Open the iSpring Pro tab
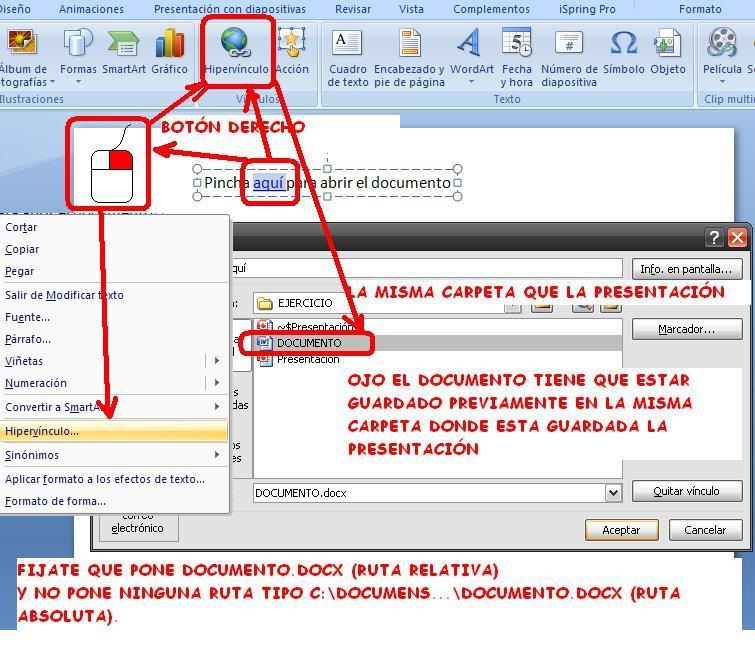 (587, 9)
